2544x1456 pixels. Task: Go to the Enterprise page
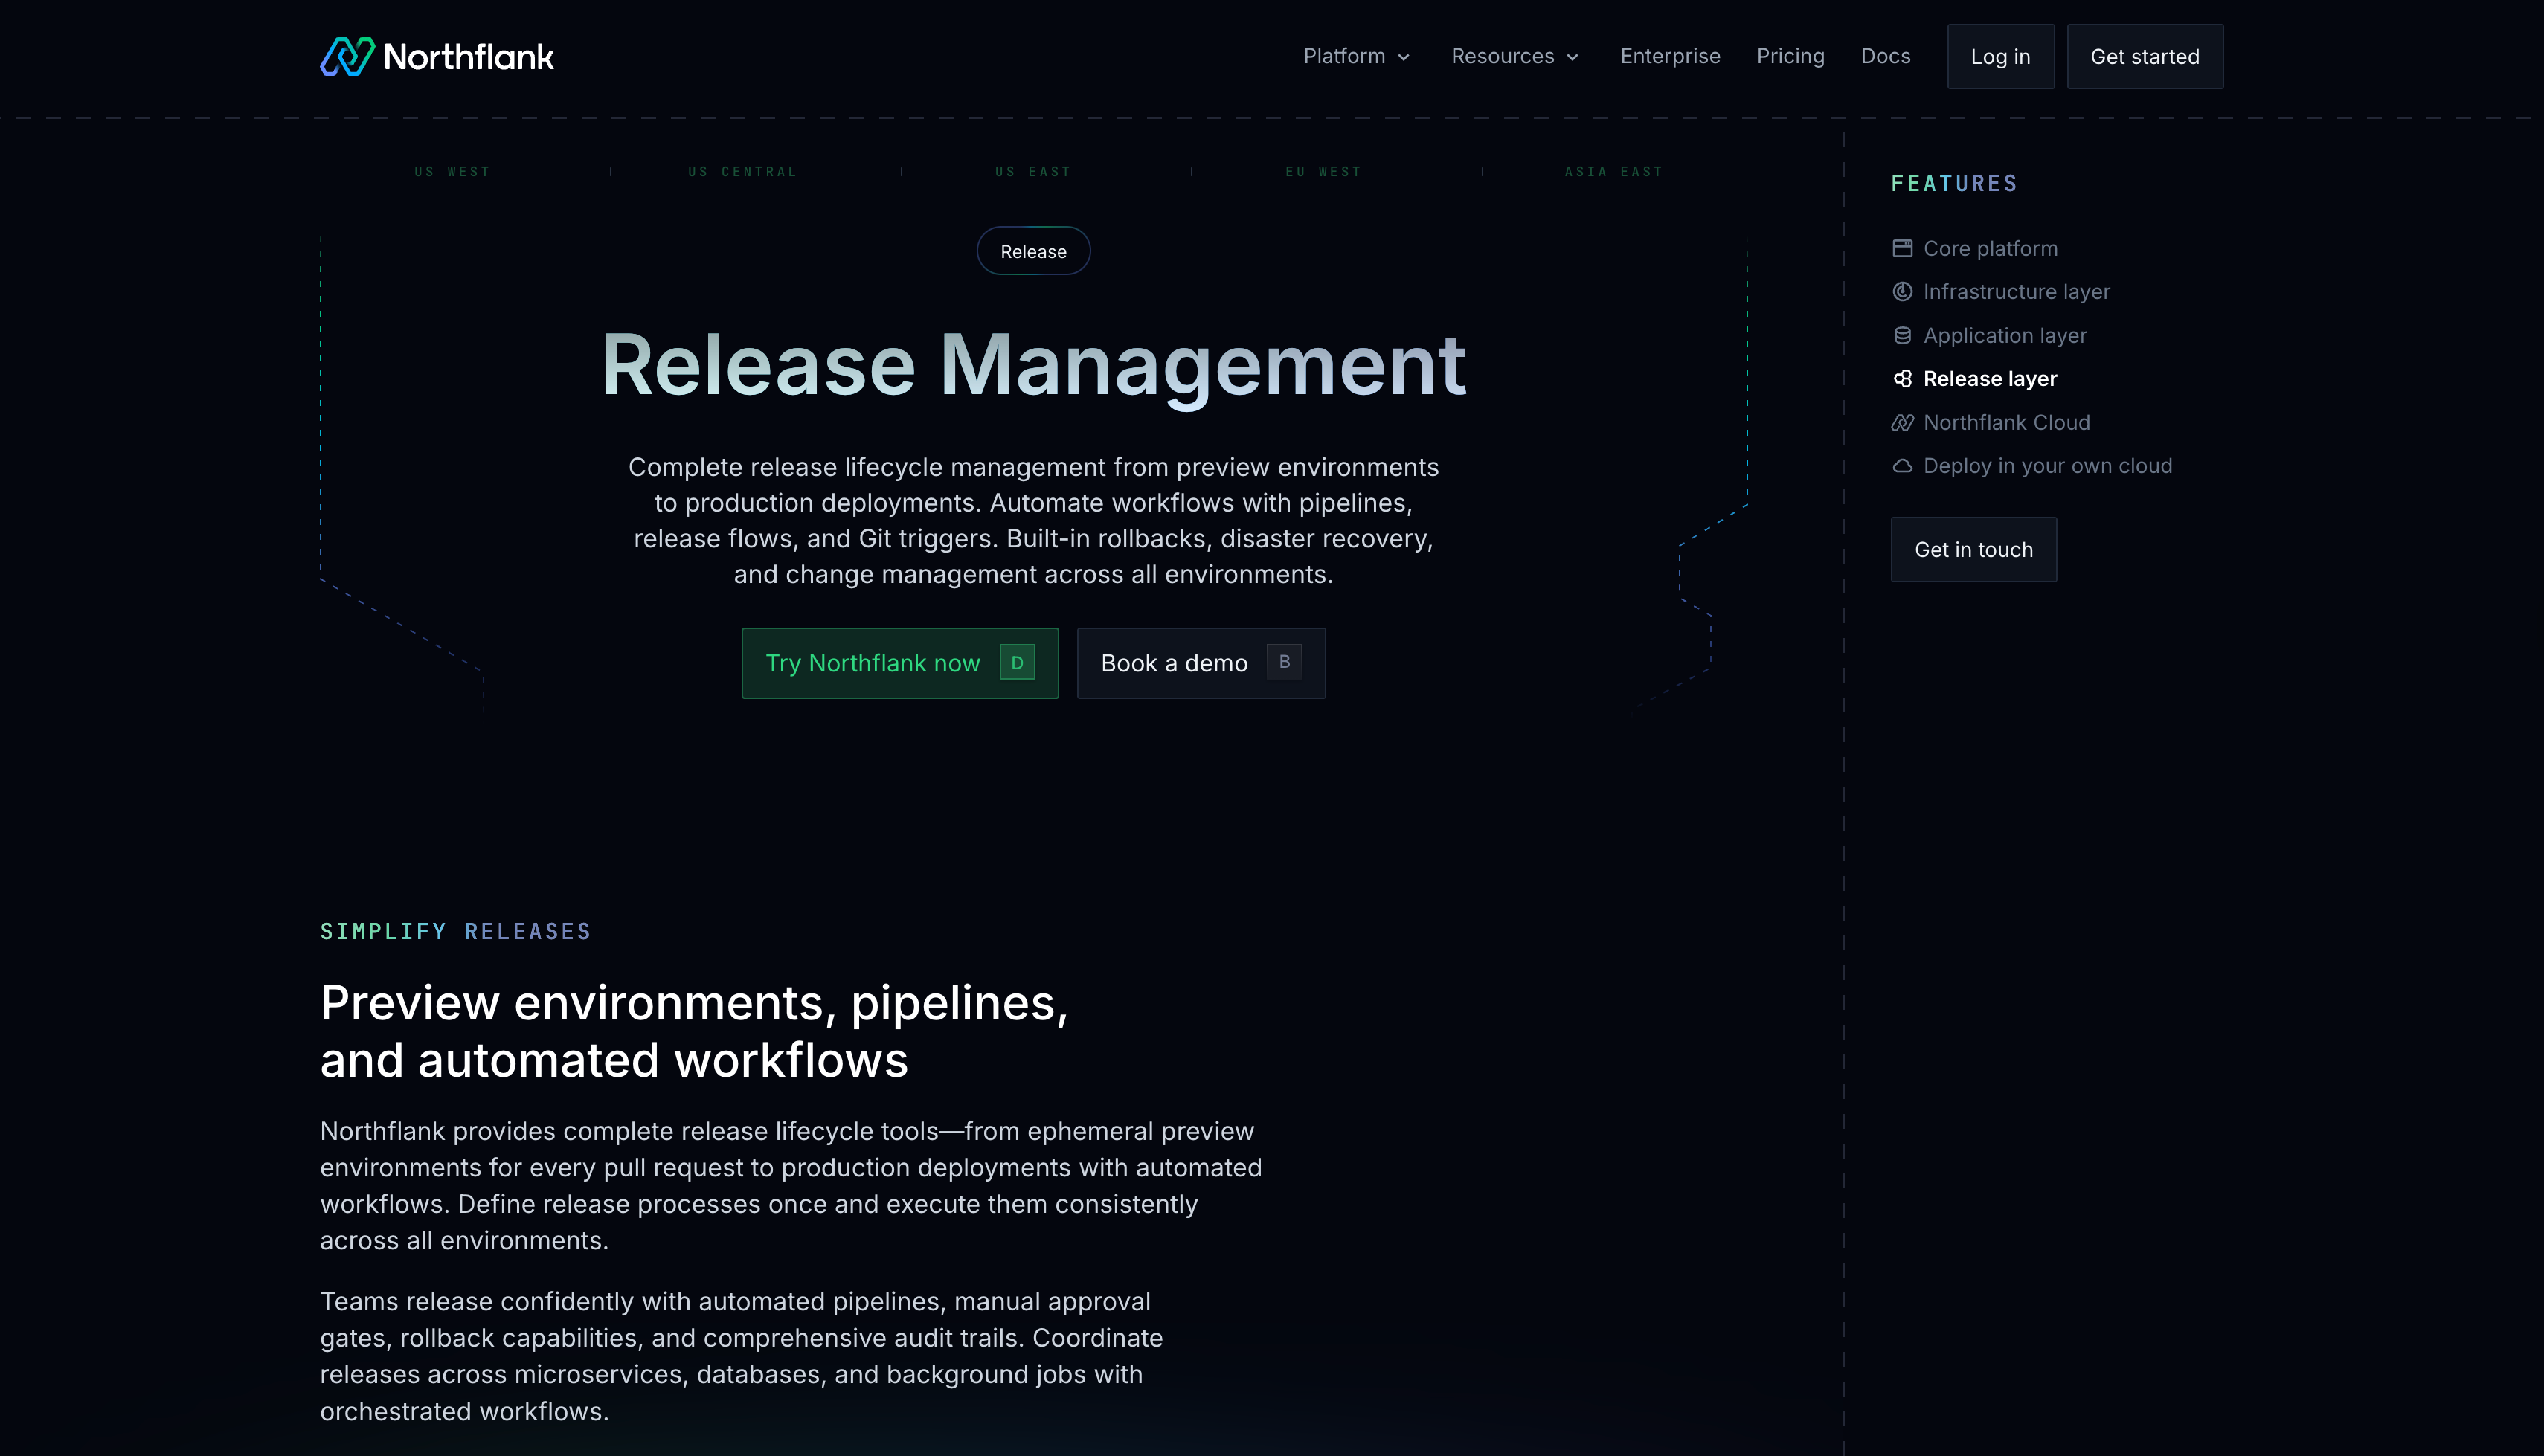[x=1670, y=56]
